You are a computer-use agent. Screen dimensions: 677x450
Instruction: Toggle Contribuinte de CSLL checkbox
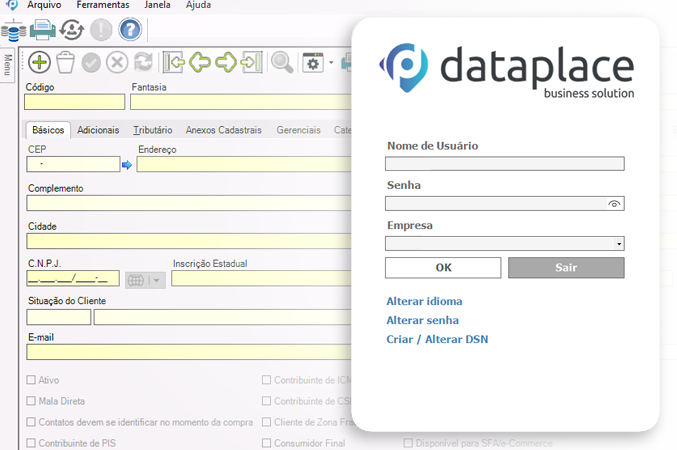266,401
